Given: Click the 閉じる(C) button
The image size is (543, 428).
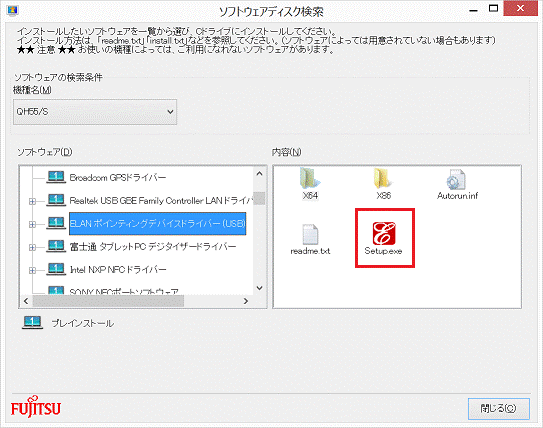Looking at the screenshot, I should pos(499,409).
